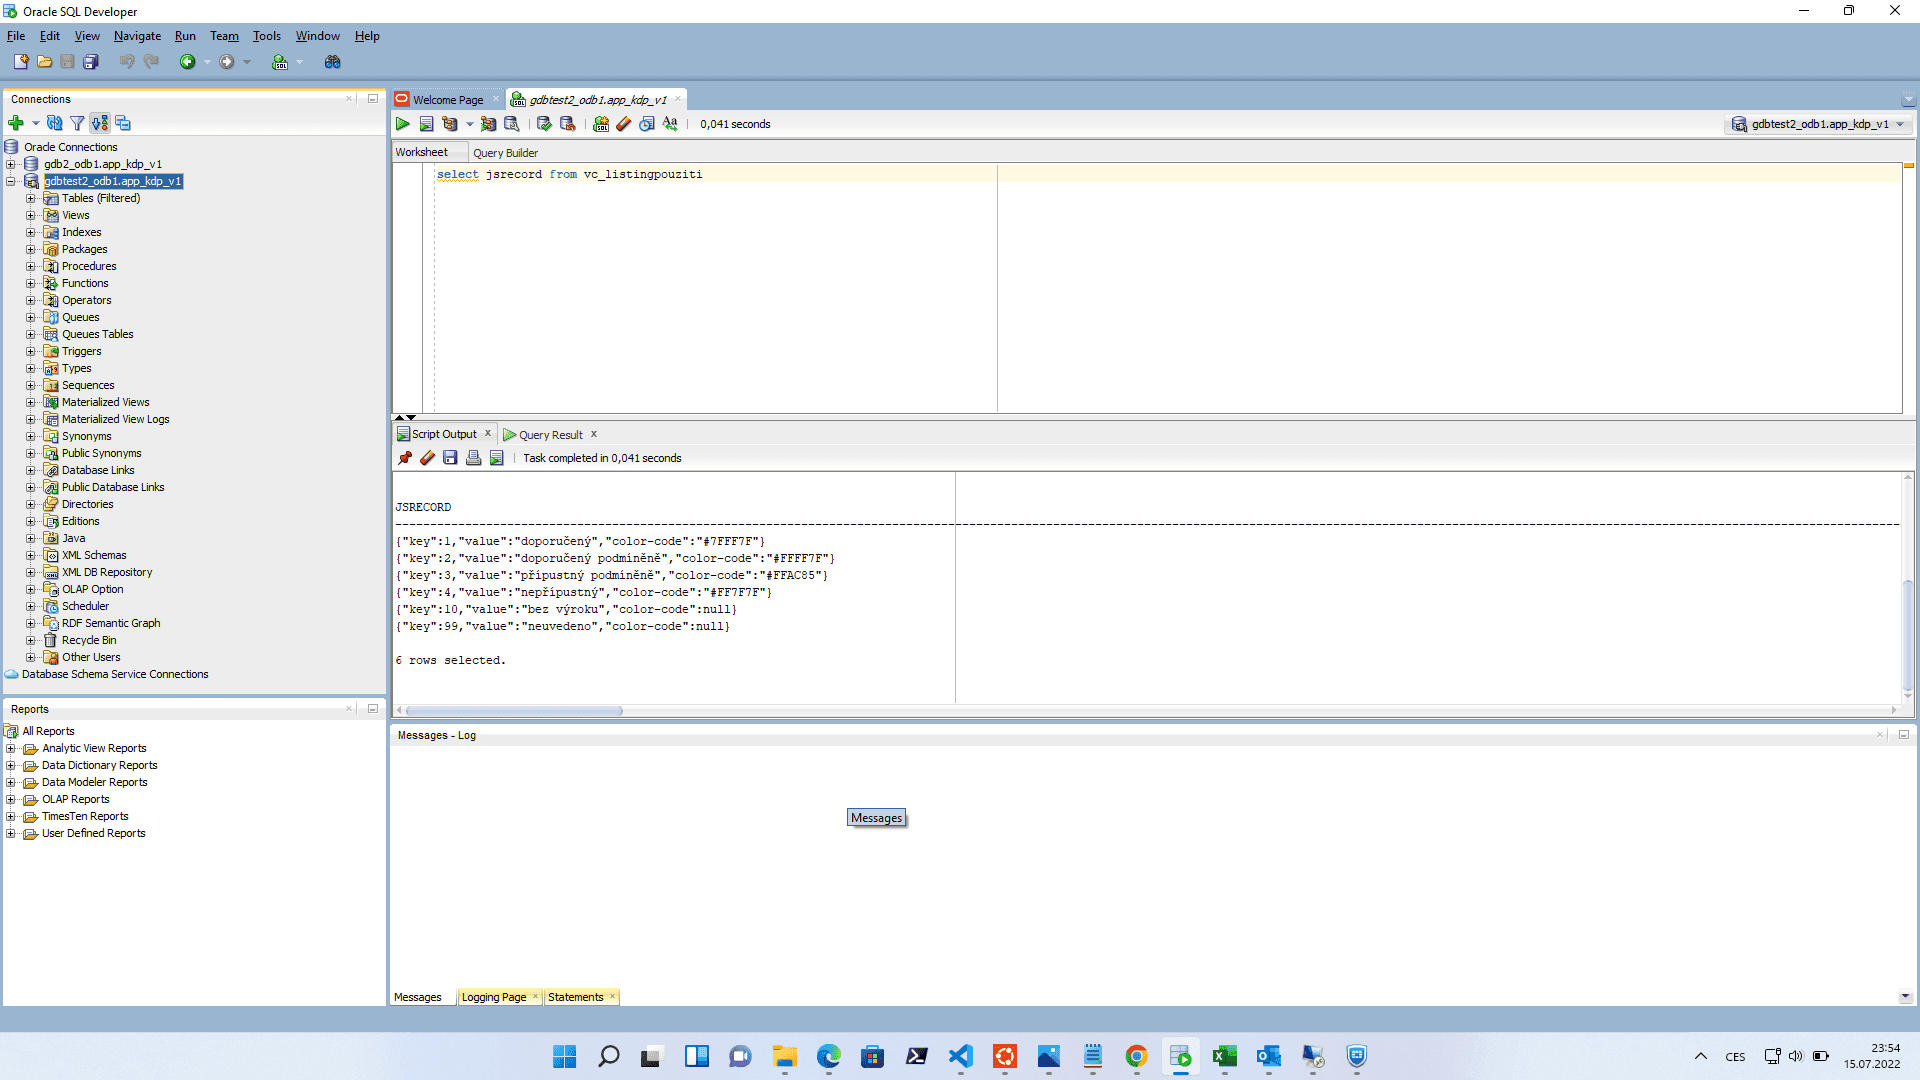This screenshot has width=1920, height=1080.
Task: Expand the Tables (Filtered) node
Action: pyautogui.click(x=30, y=198)
